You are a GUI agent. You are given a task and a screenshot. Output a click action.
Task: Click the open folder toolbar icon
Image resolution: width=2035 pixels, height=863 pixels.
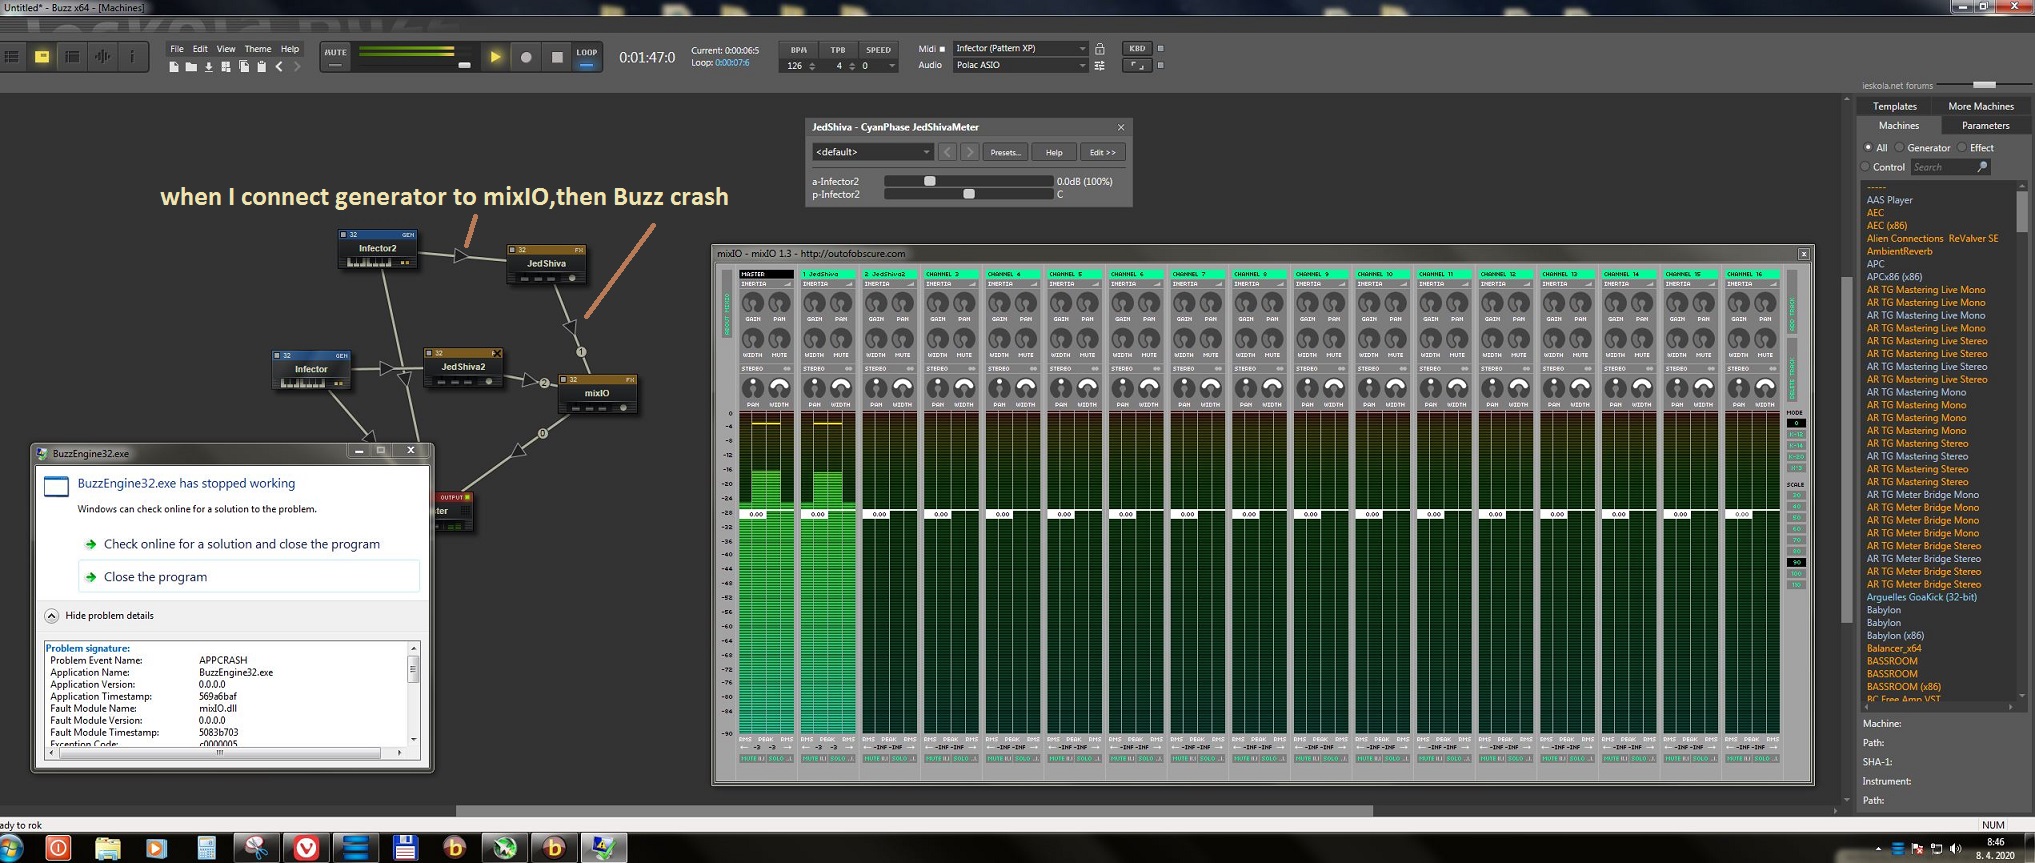[x=191, y=67]
